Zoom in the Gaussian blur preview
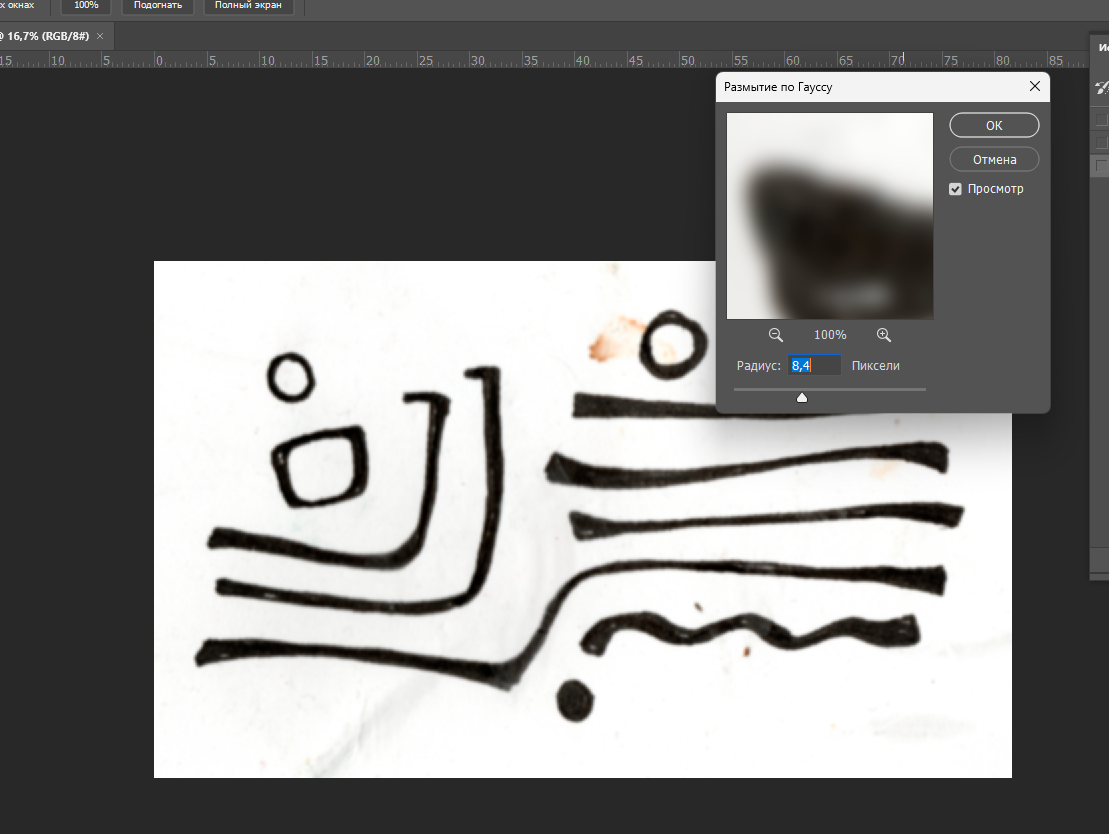Viewport: 1109px width, 834px height. click(883, 336)
